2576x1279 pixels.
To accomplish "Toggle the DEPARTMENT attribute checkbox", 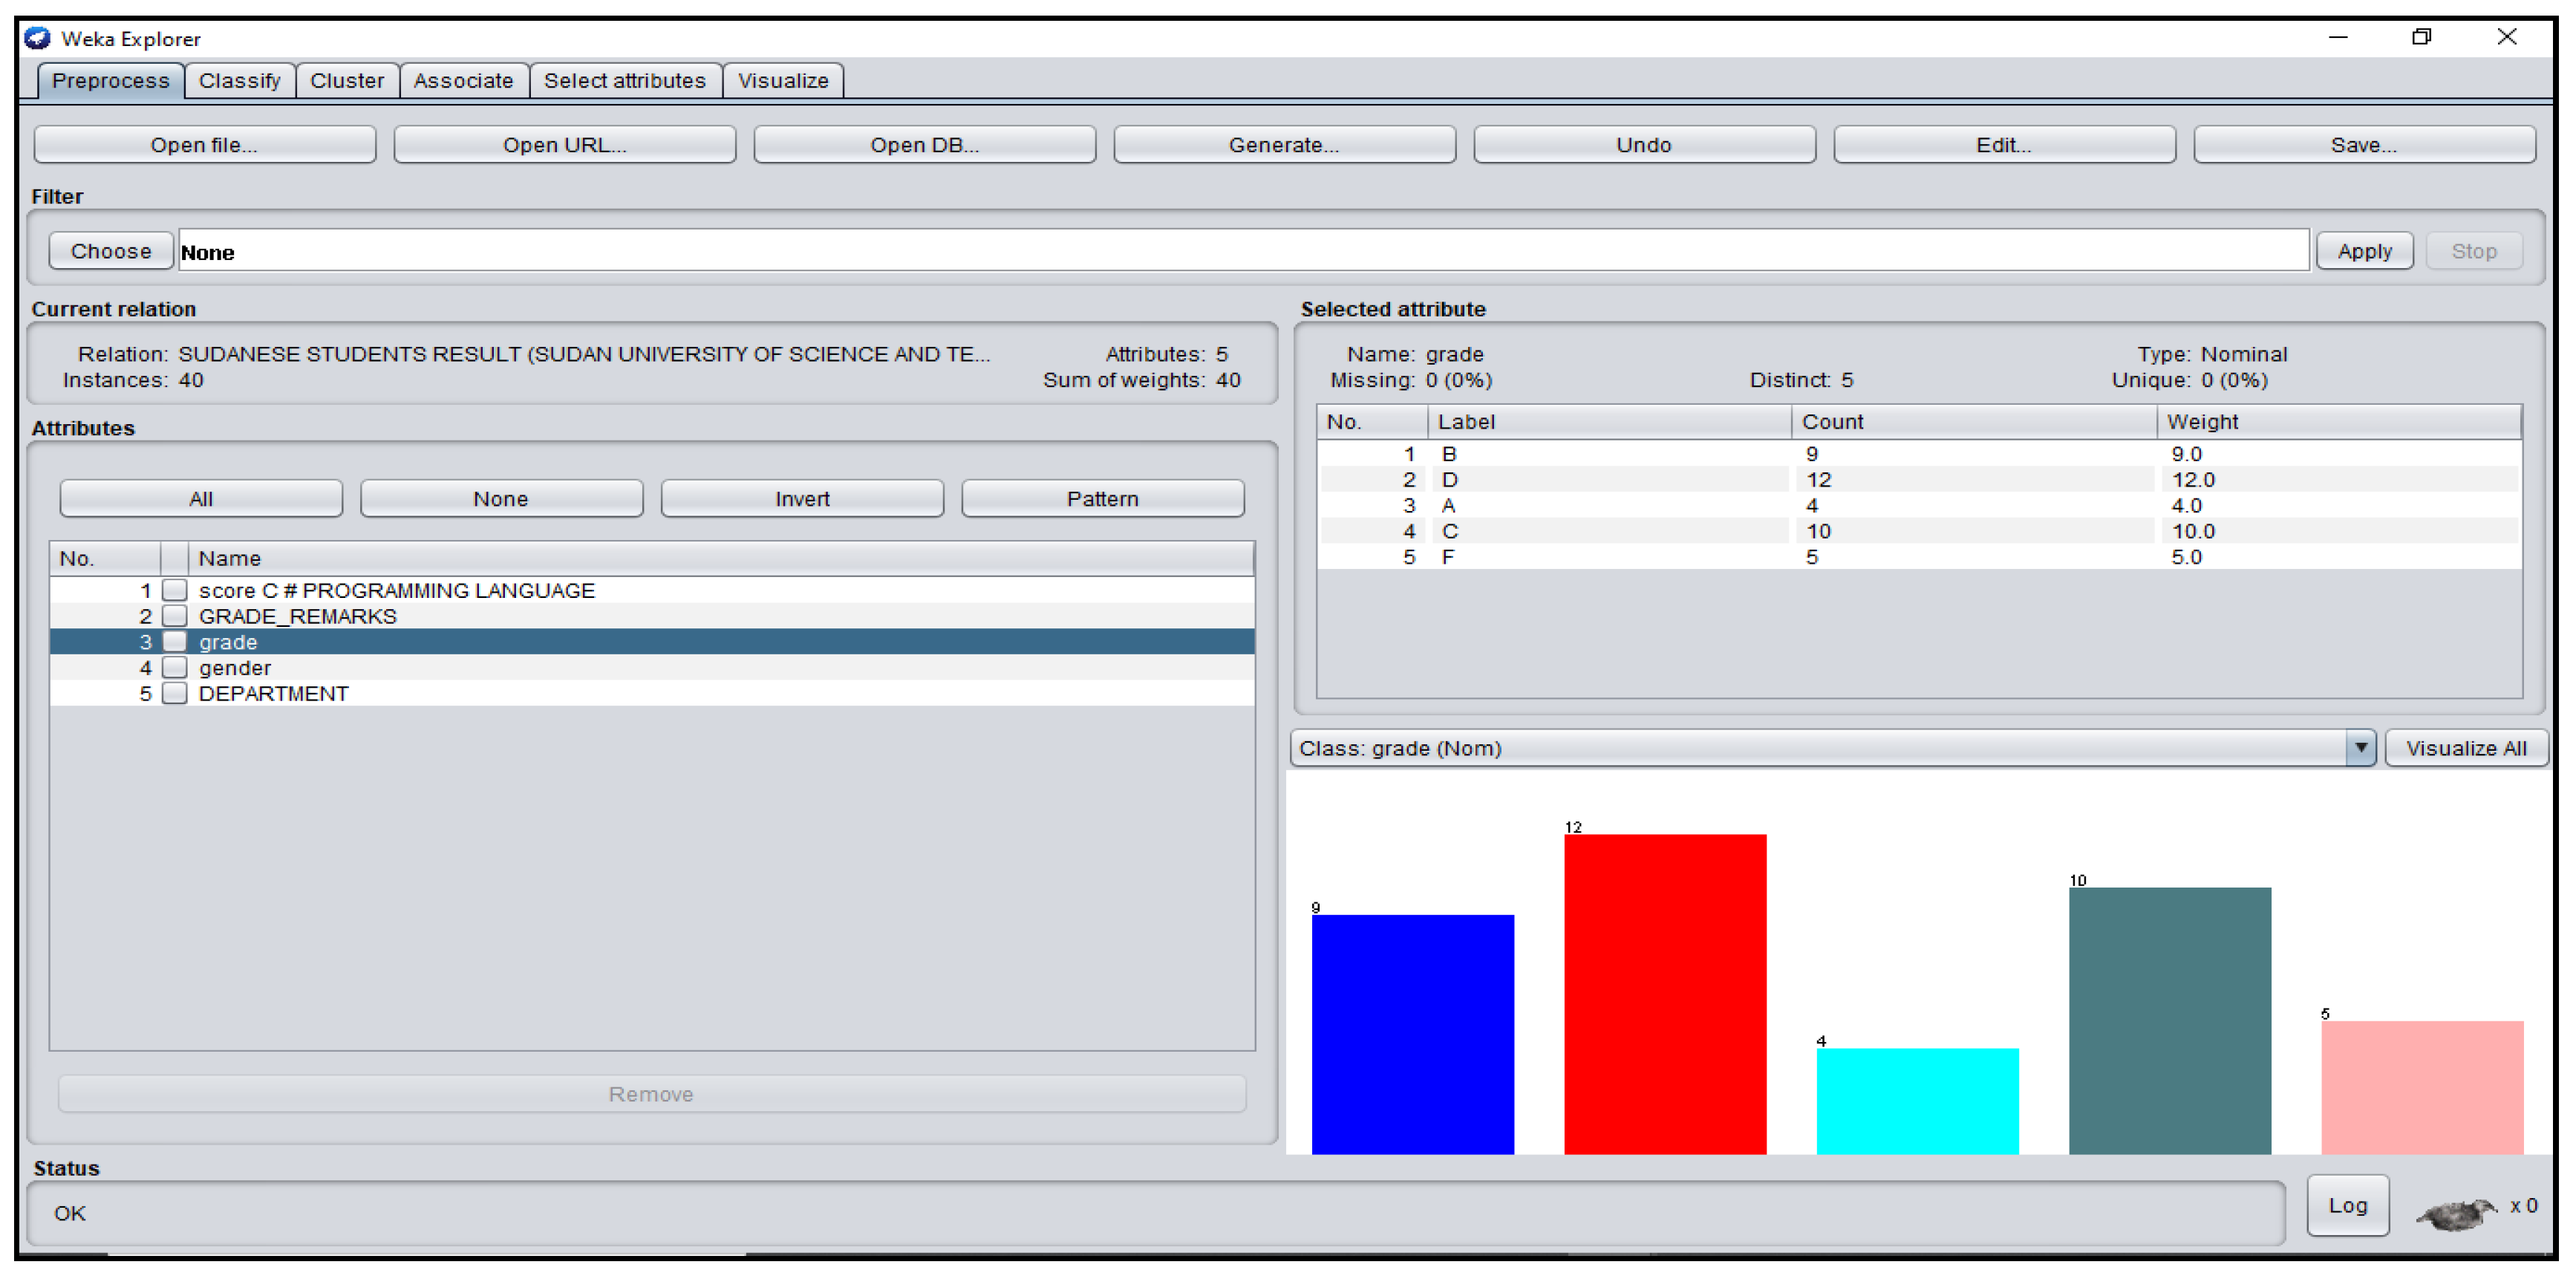I will point(175,693).
